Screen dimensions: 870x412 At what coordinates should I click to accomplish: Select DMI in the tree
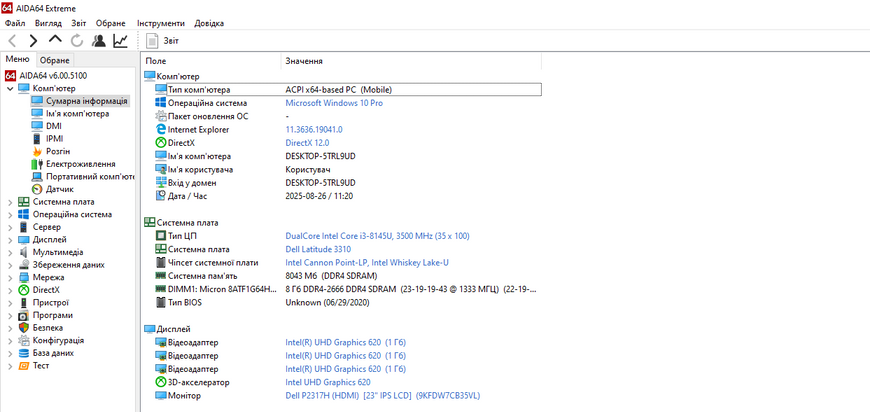coord(53,126)
